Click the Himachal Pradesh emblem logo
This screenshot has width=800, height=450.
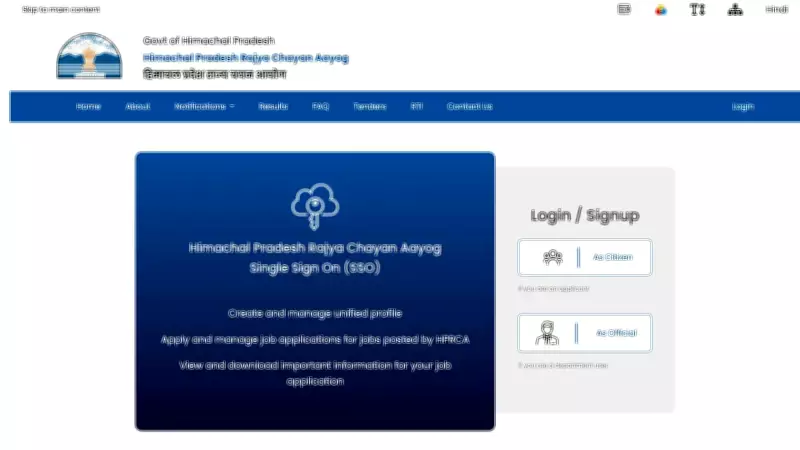89,56
